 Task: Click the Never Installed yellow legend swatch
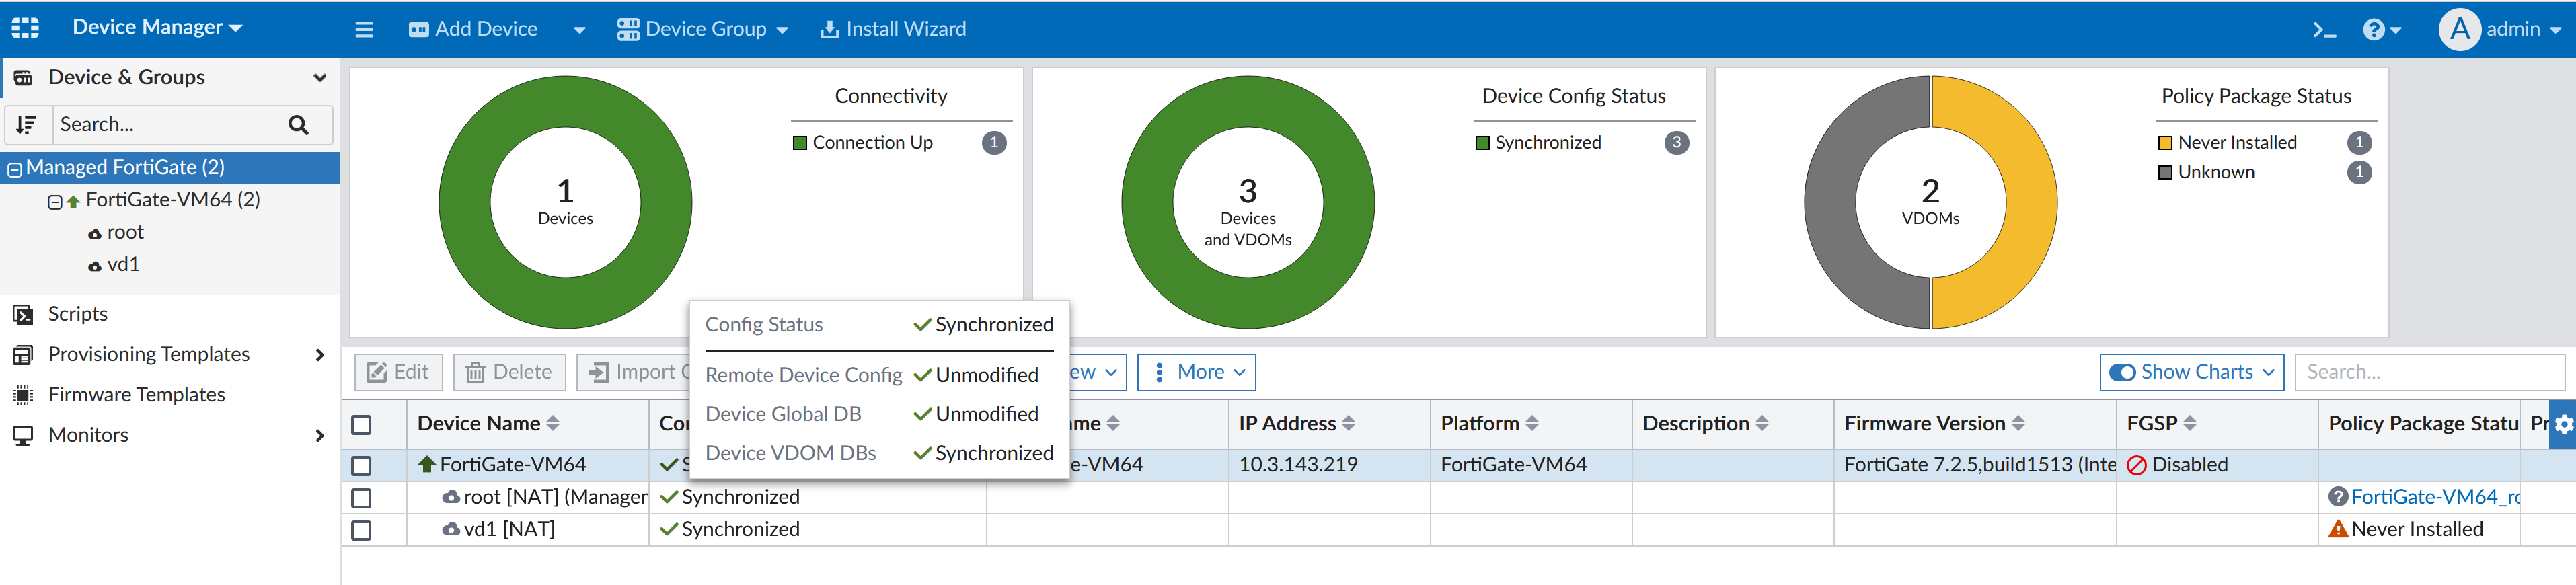pyautogui.click(x=2165, y=143)
